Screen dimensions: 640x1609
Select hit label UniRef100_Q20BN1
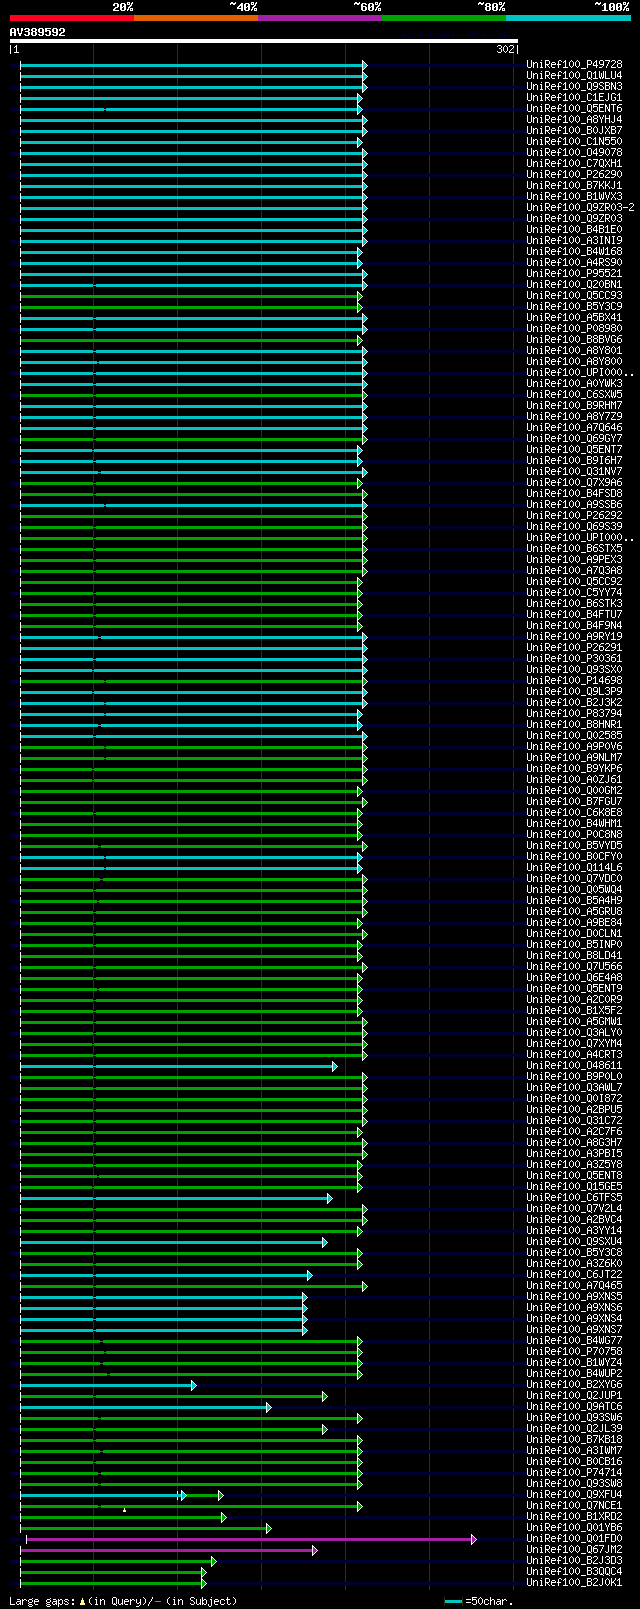(x=574, y=284)
